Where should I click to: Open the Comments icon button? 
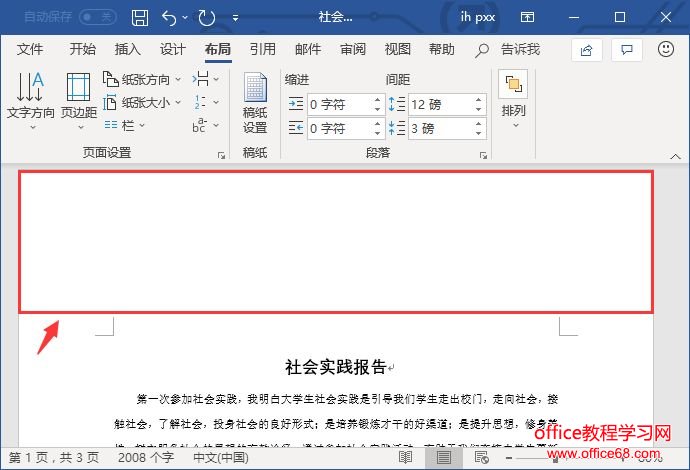click(627, 50)
